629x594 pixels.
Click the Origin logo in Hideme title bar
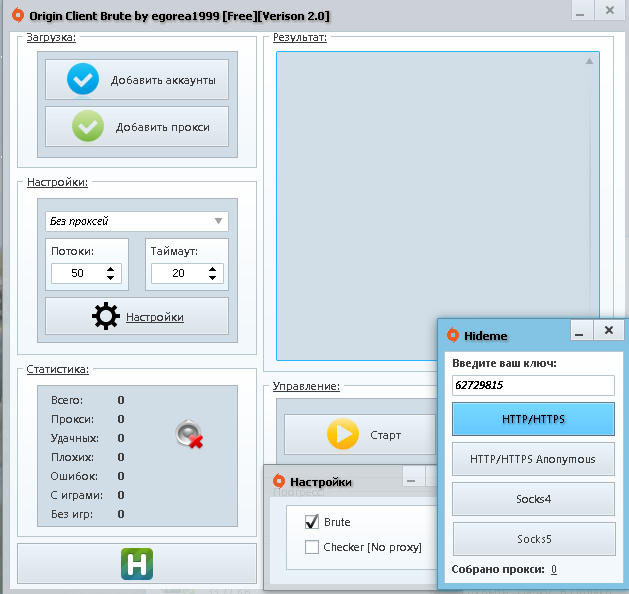coord(453,335)
